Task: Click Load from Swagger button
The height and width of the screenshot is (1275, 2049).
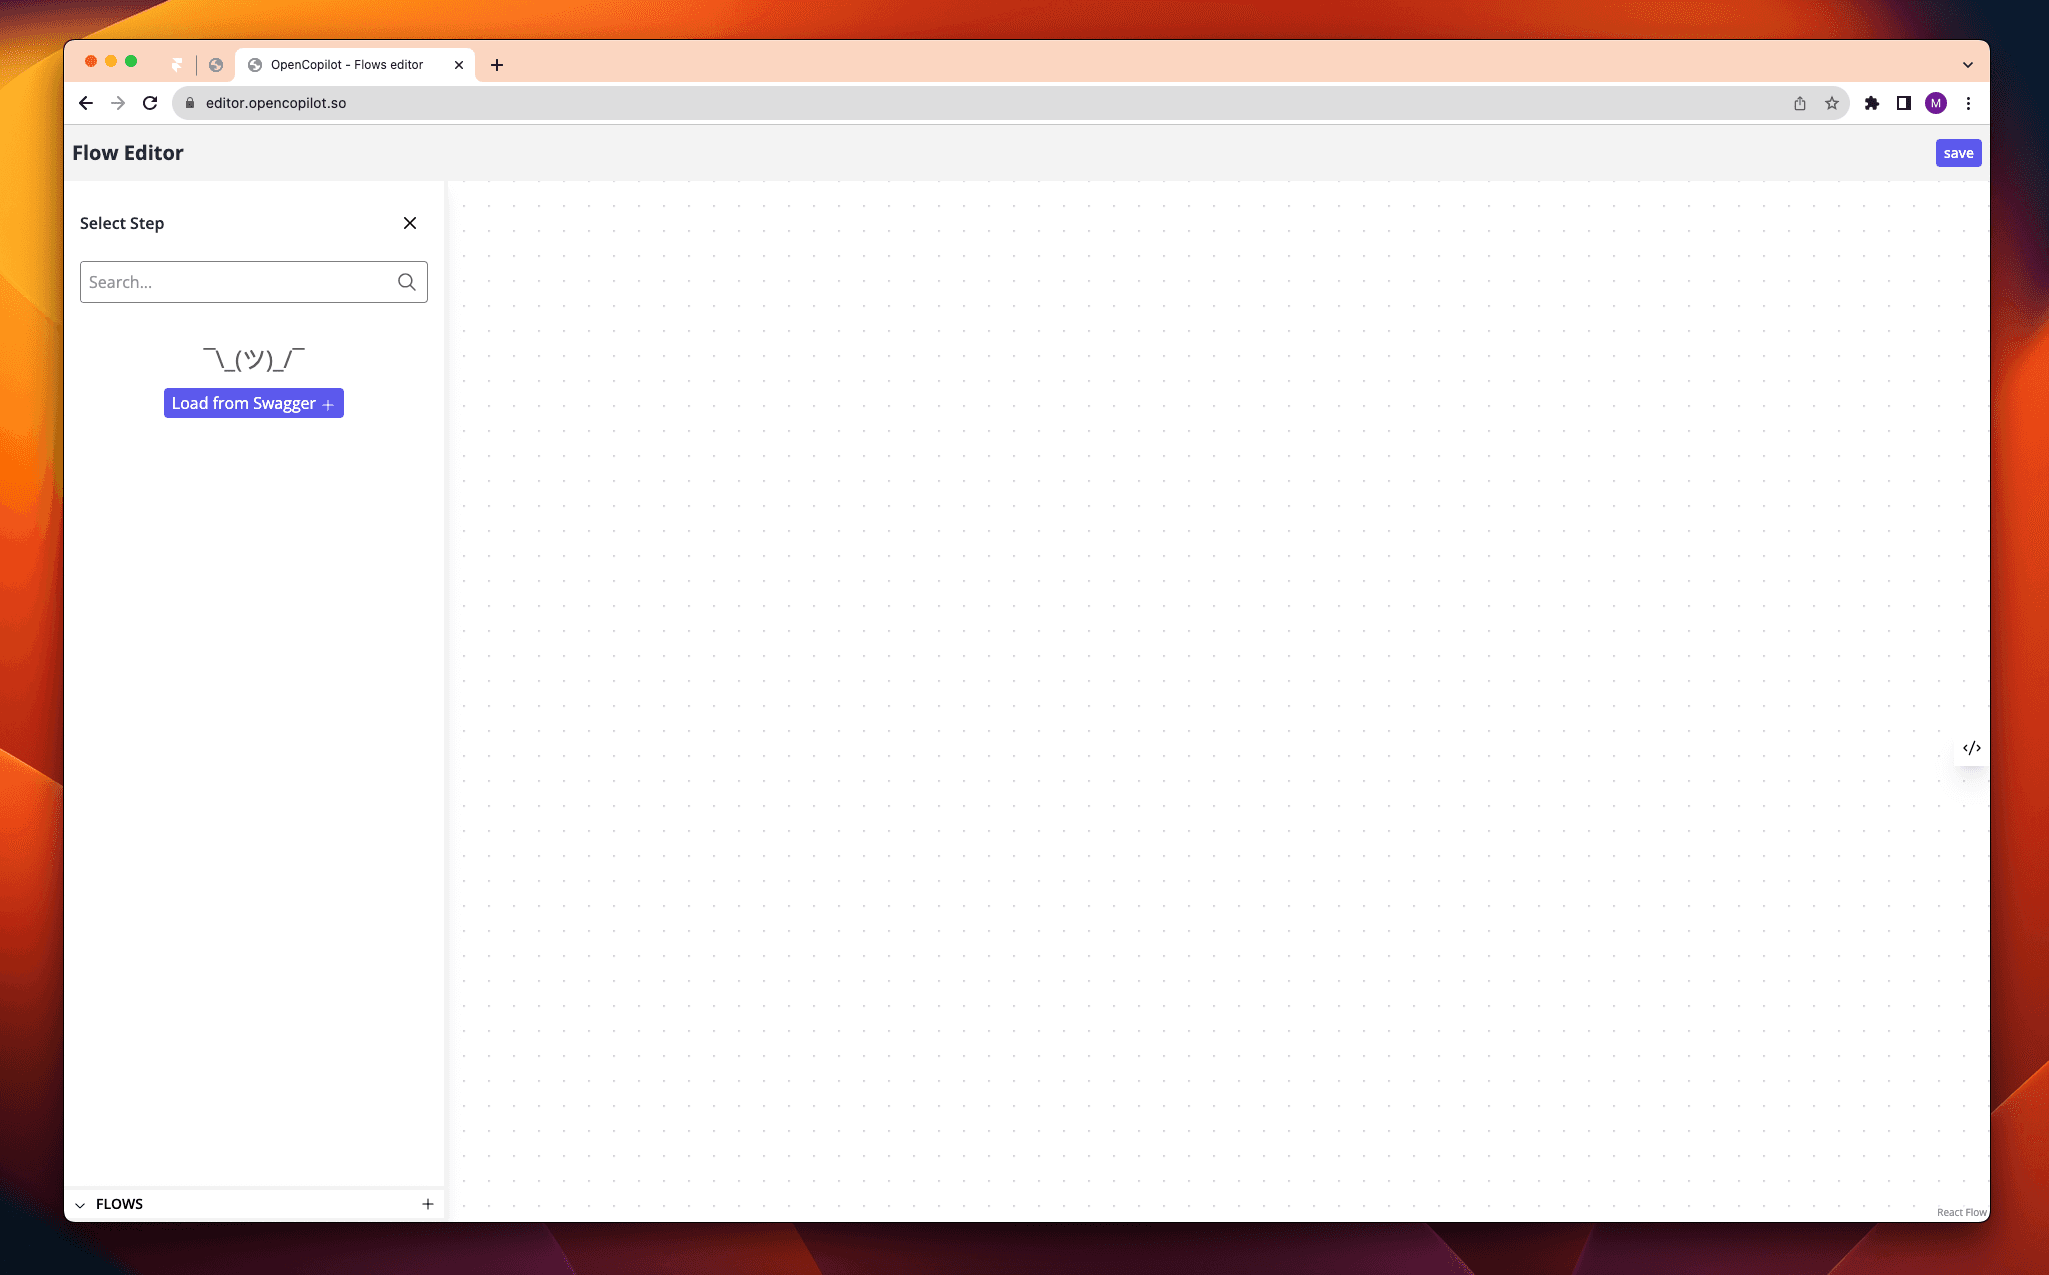Action: [253, 403]
